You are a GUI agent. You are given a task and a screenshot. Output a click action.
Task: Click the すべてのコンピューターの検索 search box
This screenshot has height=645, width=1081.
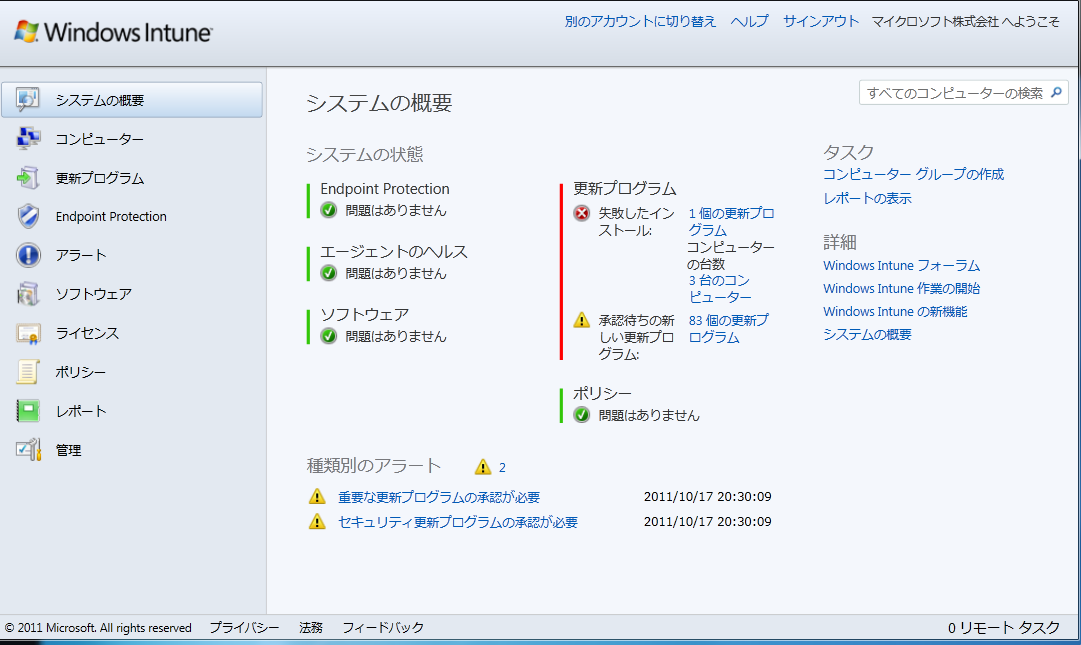[953, 93]
